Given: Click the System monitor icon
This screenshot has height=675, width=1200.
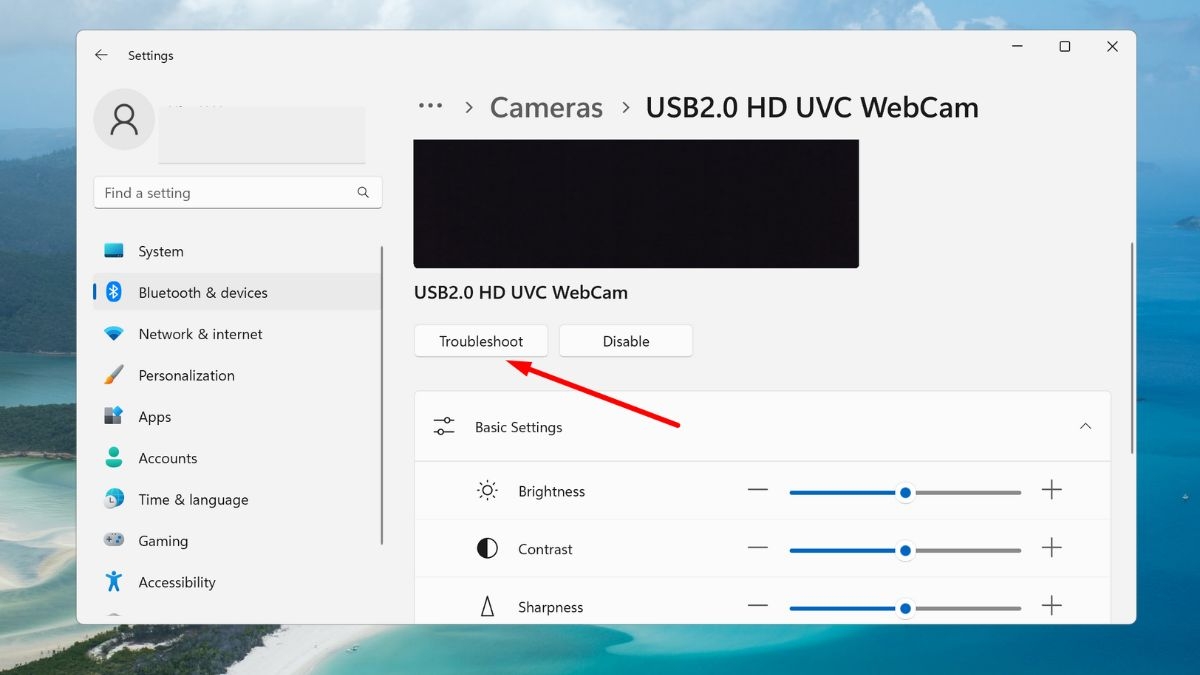Looking at the screenshot, I should pos(114,251).
